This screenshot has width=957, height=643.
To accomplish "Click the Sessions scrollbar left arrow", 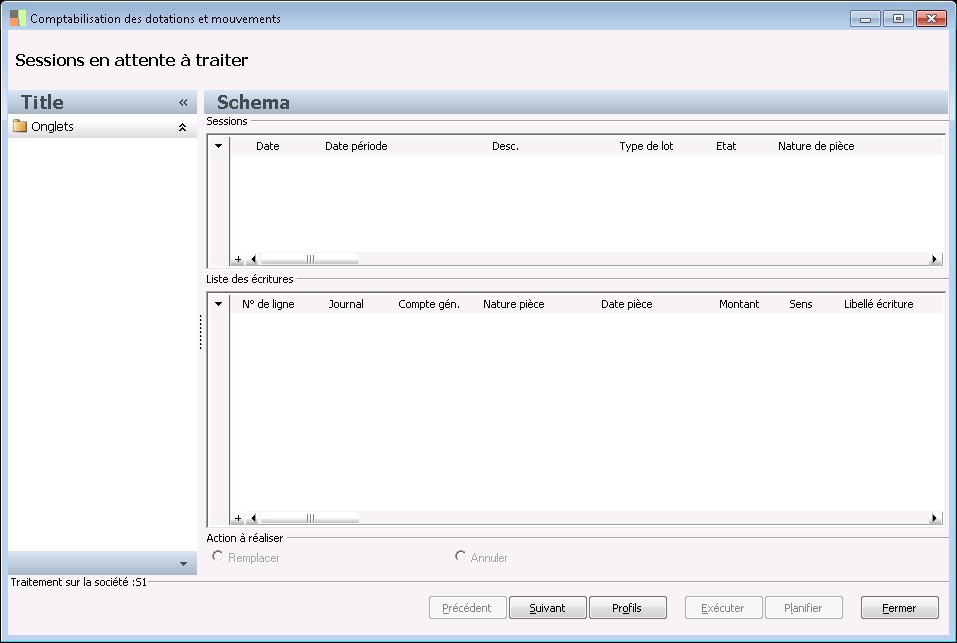I will (253, 259).
